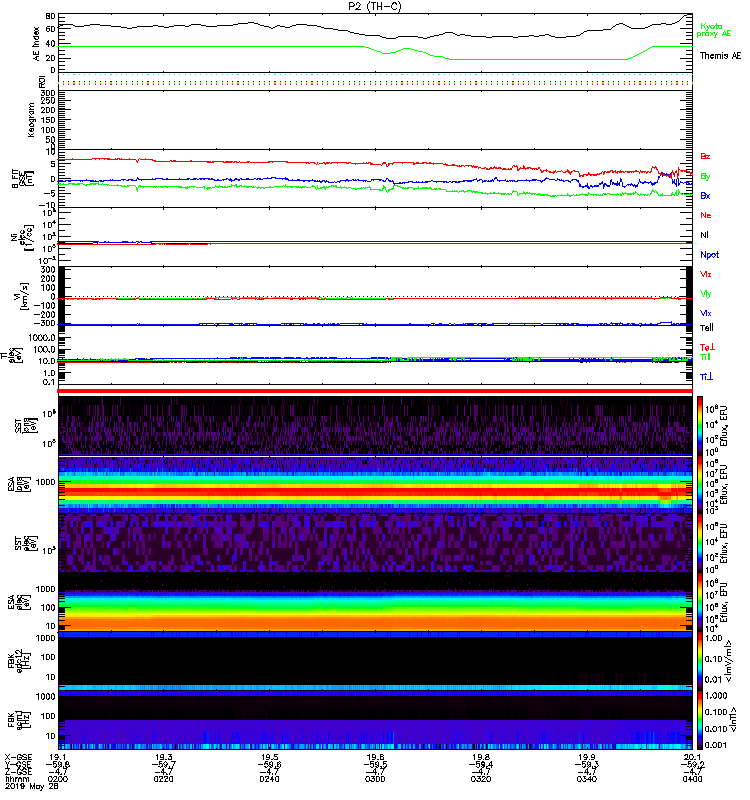The image size is (750, 800).
Task: Click the blue Bx legend label
Action: [x=705, y=195]
